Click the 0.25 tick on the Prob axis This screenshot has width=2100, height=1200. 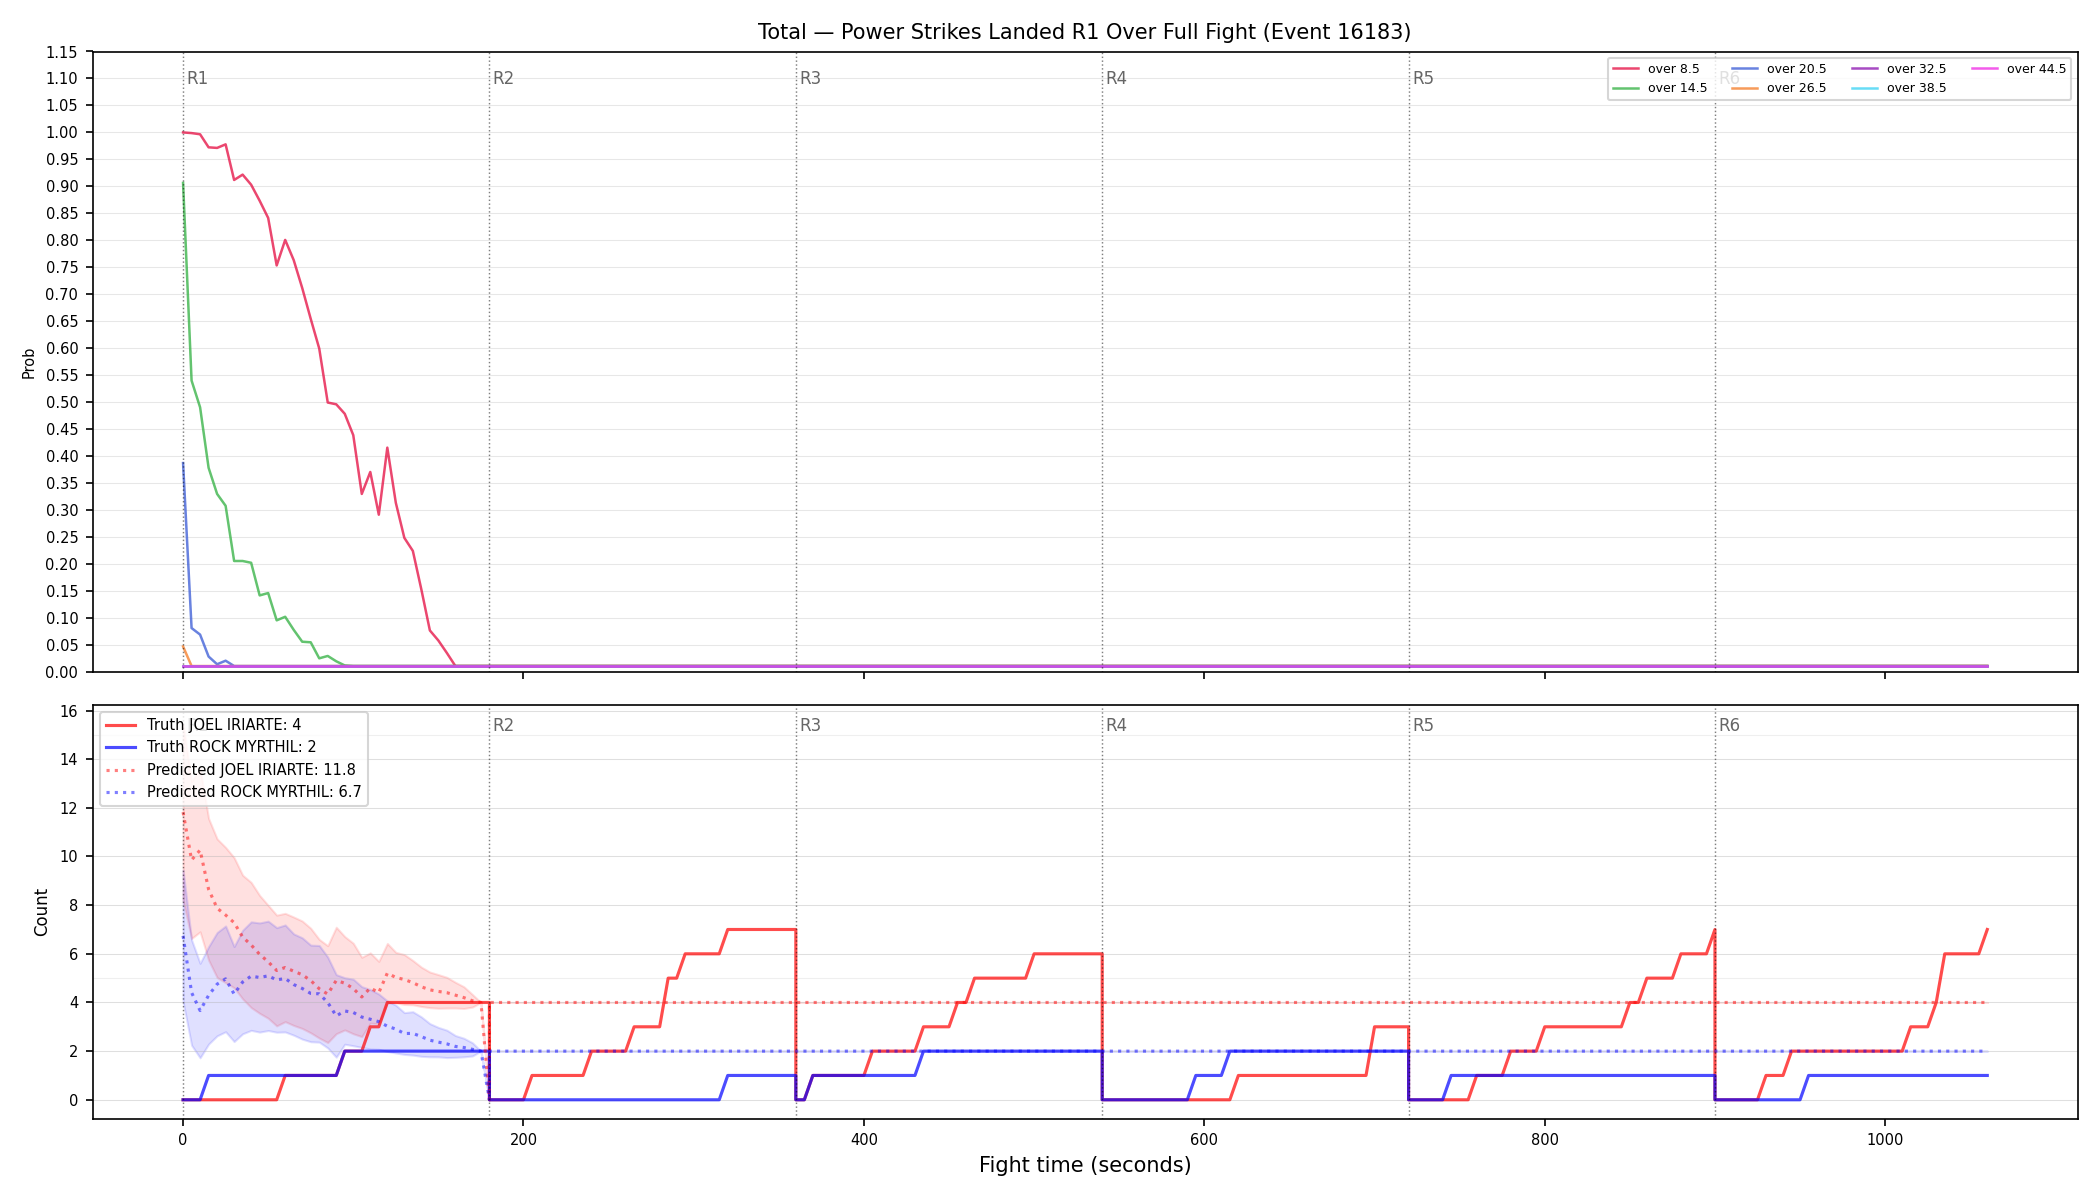click(x=62, y=537)
